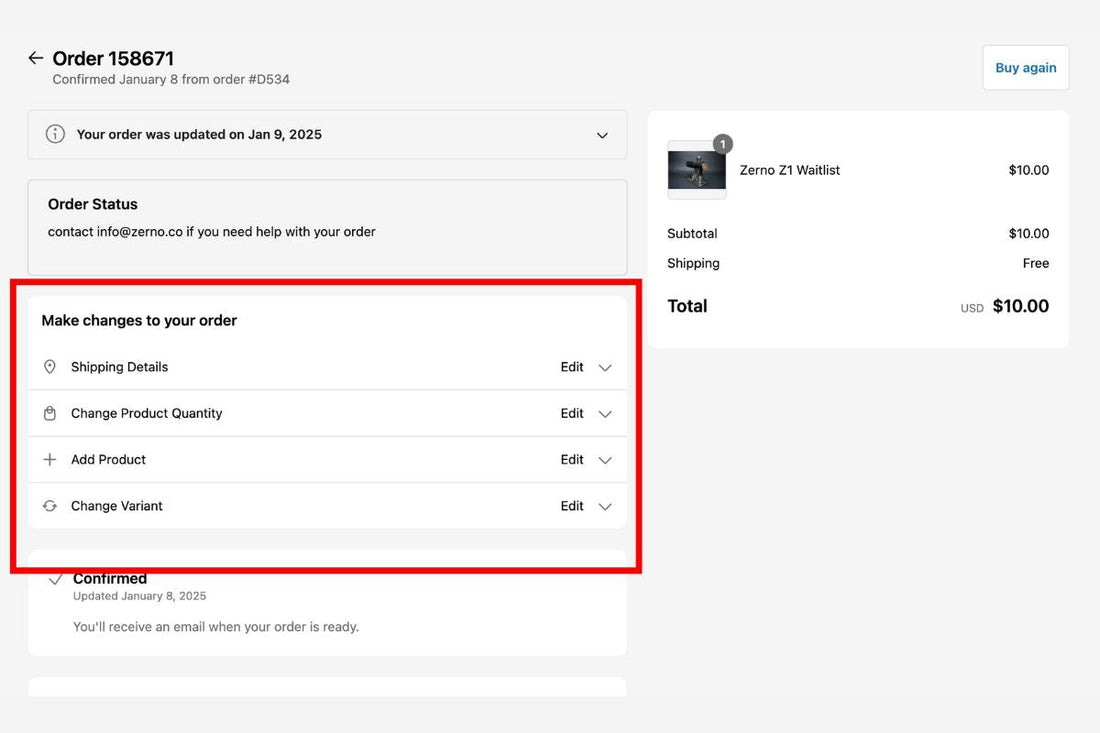This screenshot has width=1100, height=733.
Task: Click the quantity badge on the product image
Action: 723,144
